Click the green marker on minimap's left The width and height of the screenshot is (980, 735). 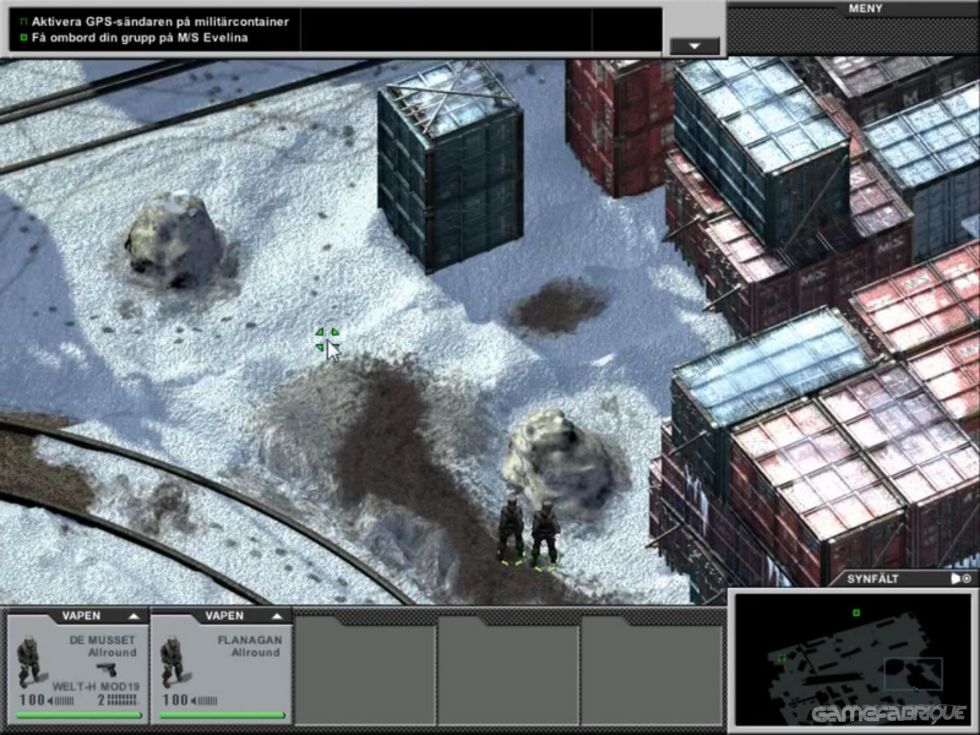pos(781,658)
